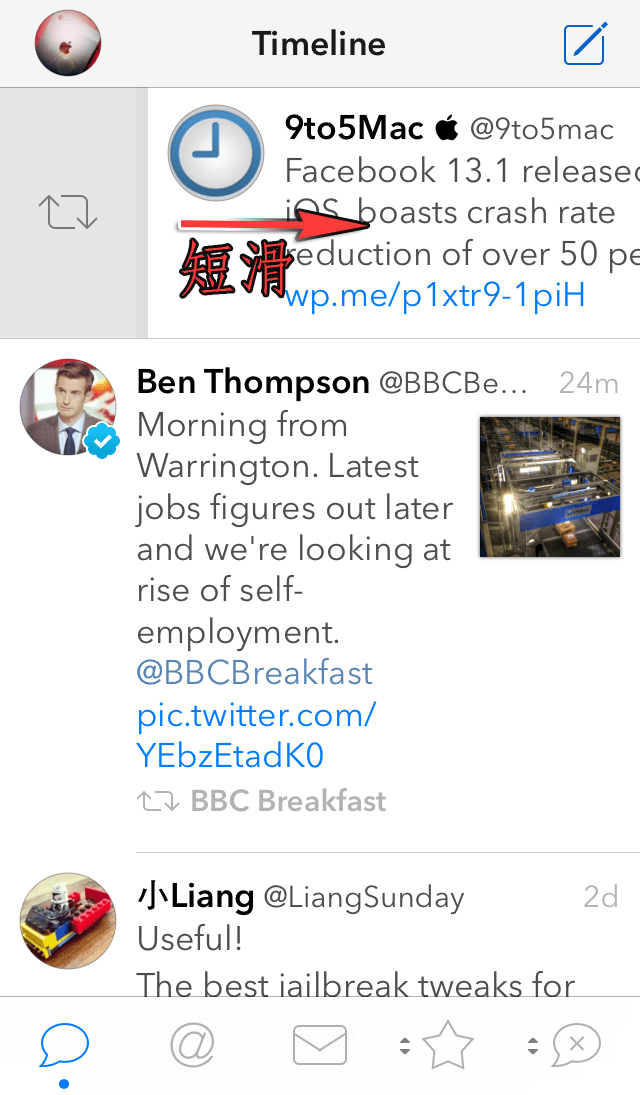Open the Timeline tab speech bubble
The width and height of the screenshot is (640, 1095).
click(x=65, y=1046)
